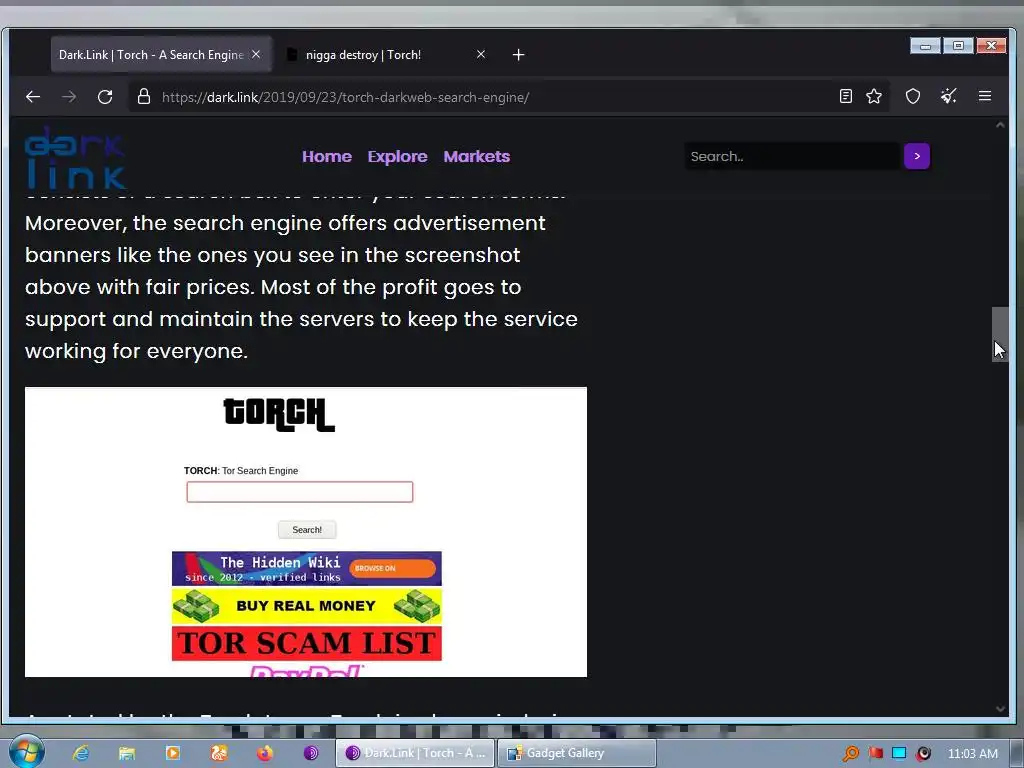
Task: Click the scrollbar up arrow
Action: coord(1000,125)
